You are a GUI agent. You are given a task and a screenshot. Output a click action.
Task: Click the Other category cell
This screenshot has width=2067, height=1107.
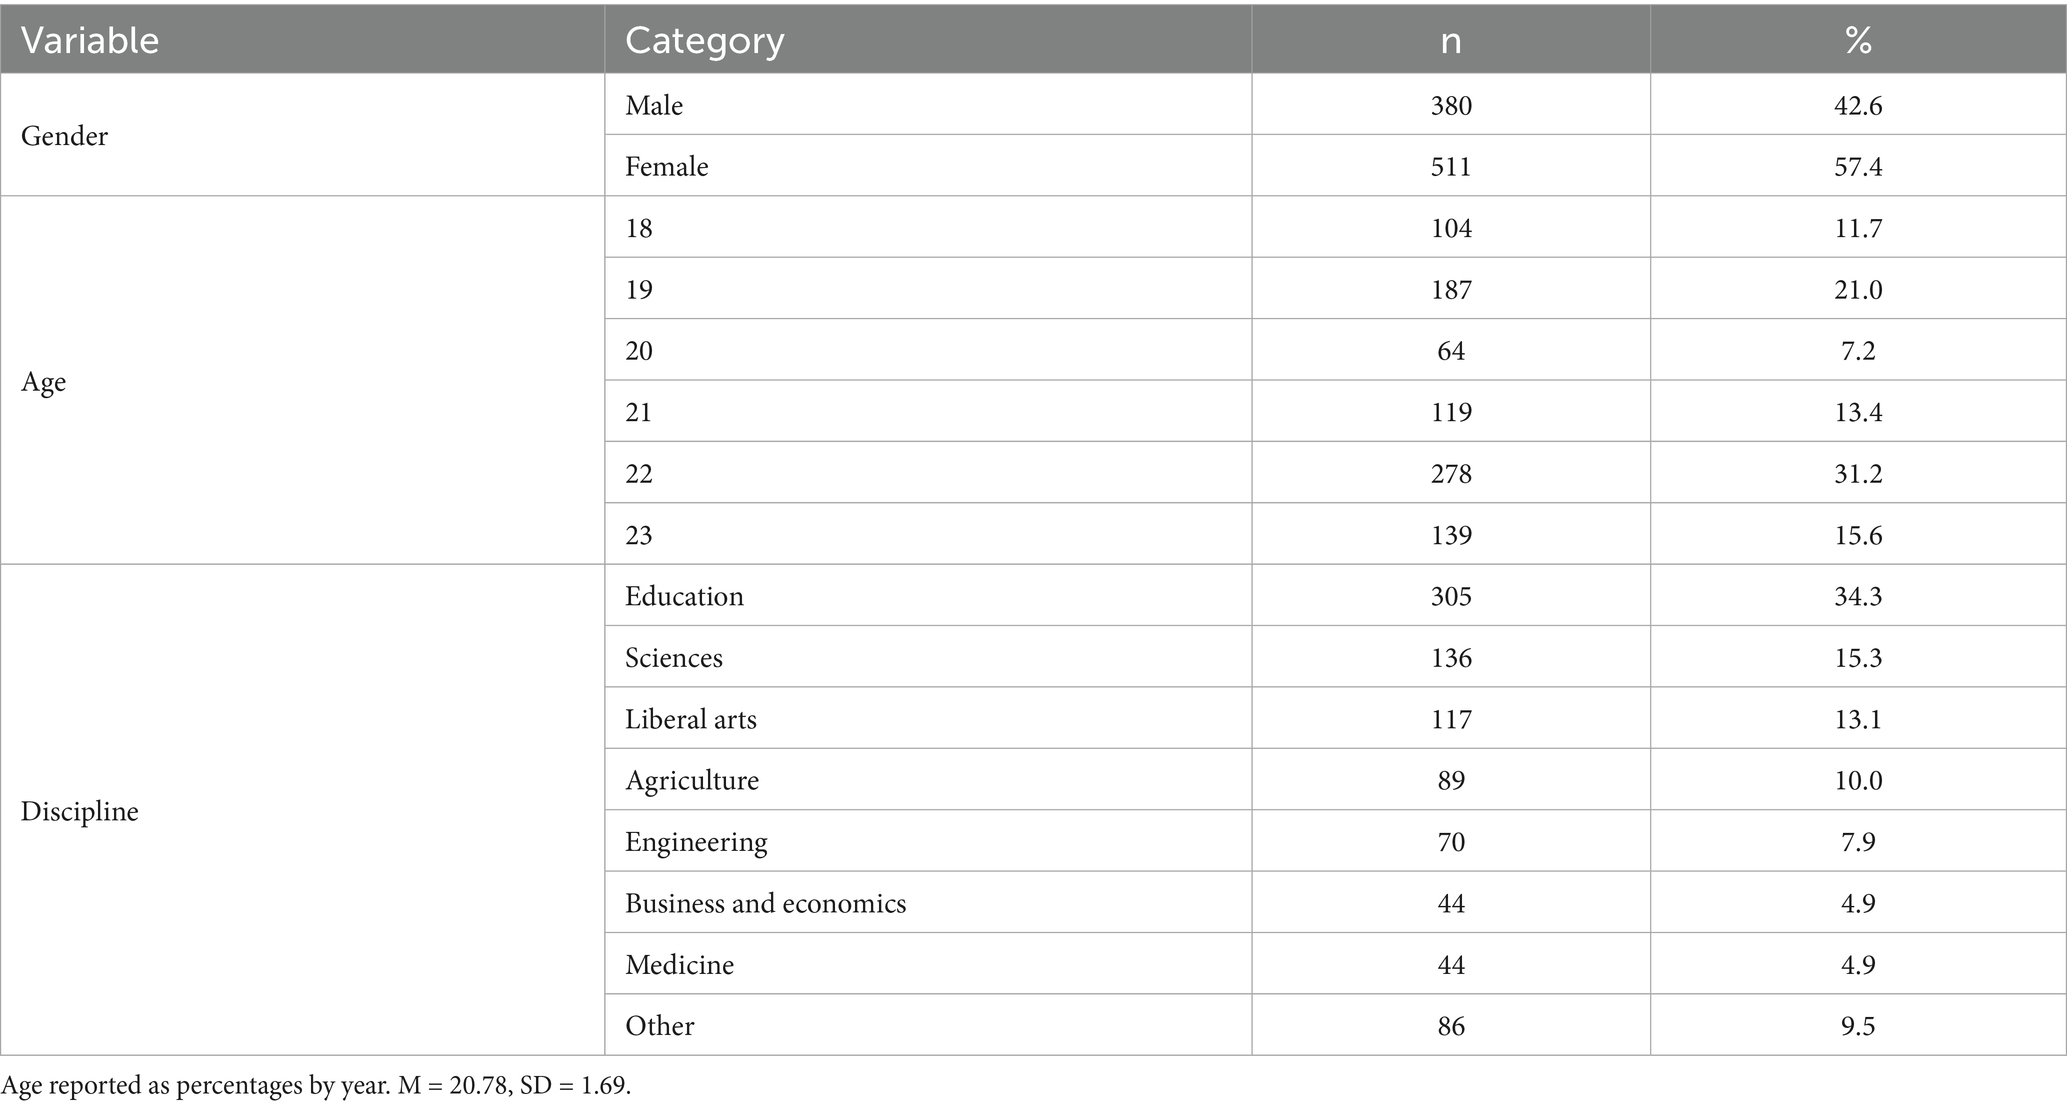click(659, 1026)
